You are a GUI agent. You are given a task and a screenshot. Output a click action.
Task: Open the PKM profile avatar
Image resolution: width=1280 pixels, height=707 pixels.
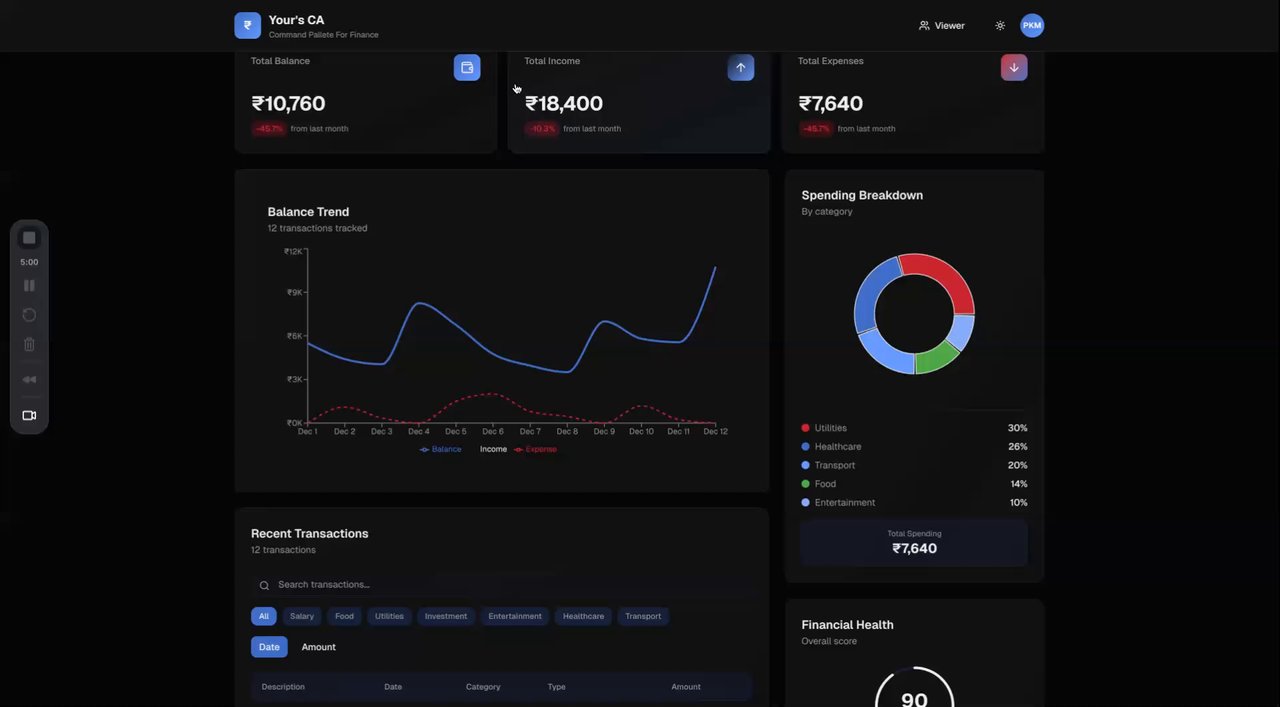[x=1032, y=26]
